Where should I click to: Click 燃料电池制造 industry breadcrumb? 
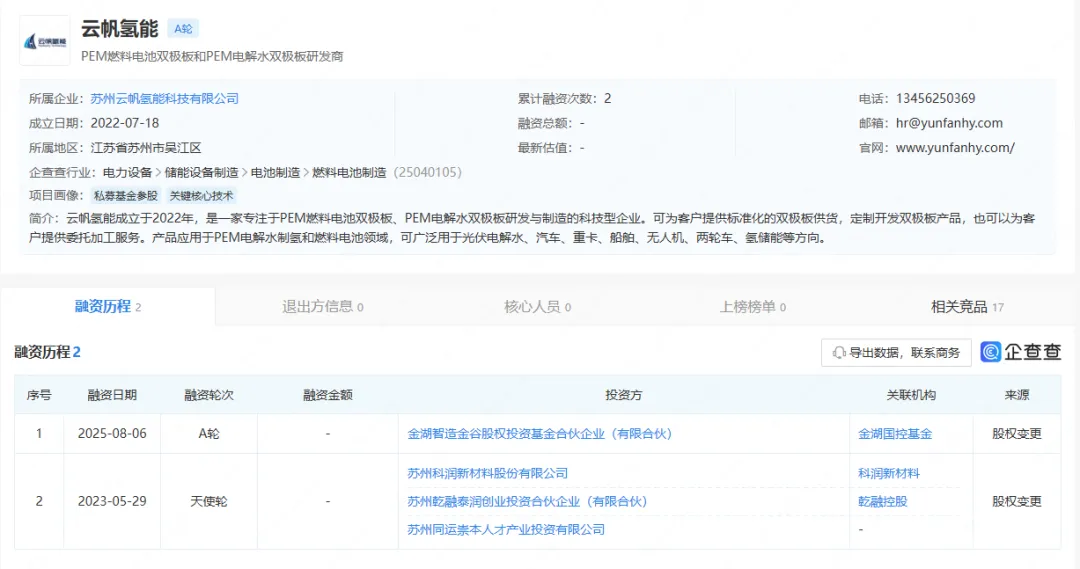[x=349, y=172]
